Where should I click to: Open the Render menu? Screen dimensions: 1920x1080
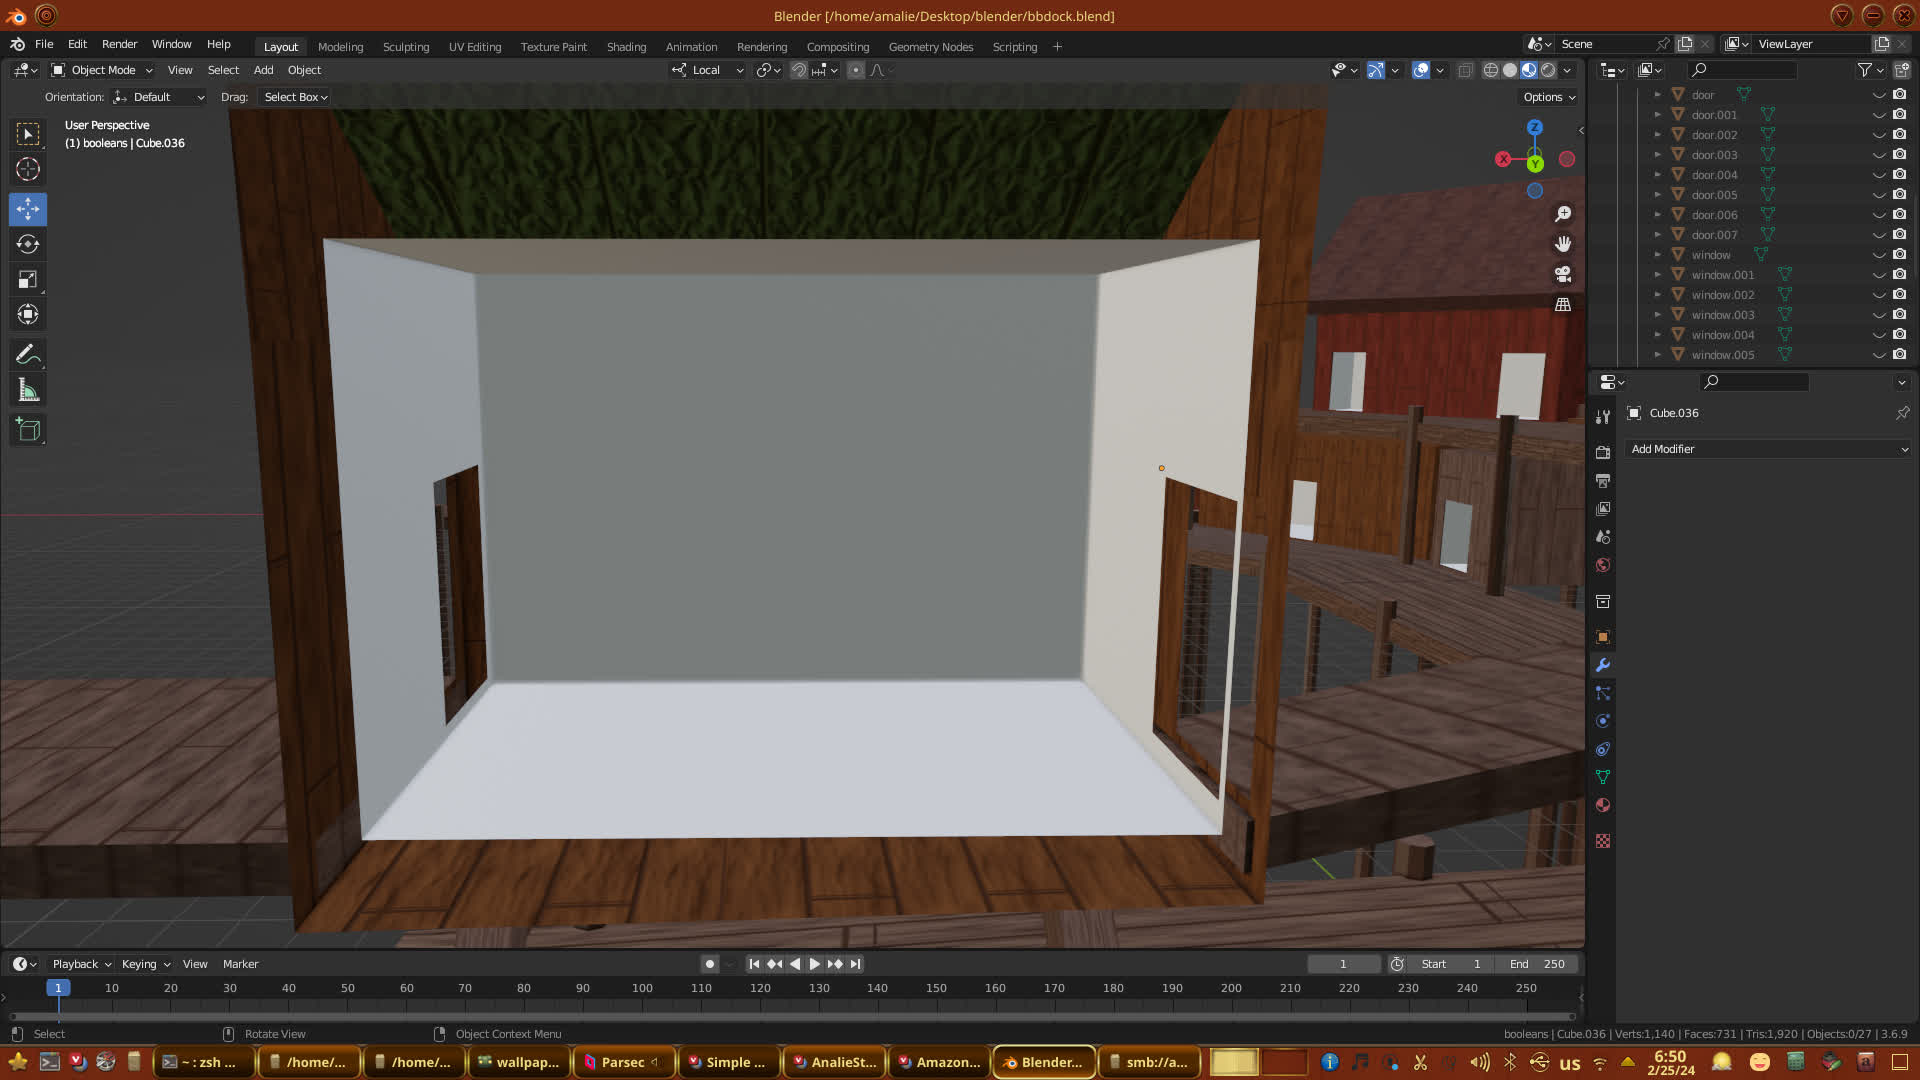[x=119, y=44]
